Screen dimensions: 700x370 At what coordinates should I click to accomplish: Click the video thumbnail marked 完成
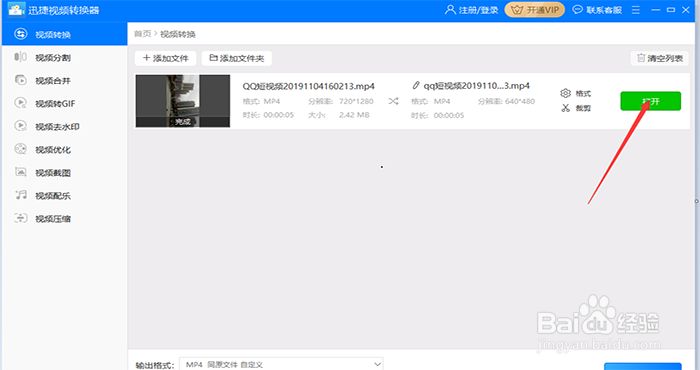[x=183, y=101]
